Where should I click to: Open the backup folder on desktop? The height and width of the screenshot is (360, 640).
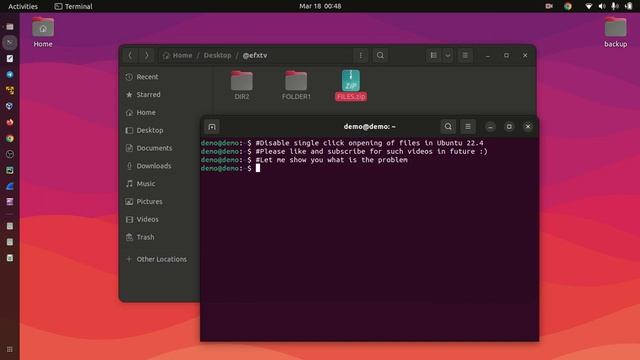(x=616, y=32)
